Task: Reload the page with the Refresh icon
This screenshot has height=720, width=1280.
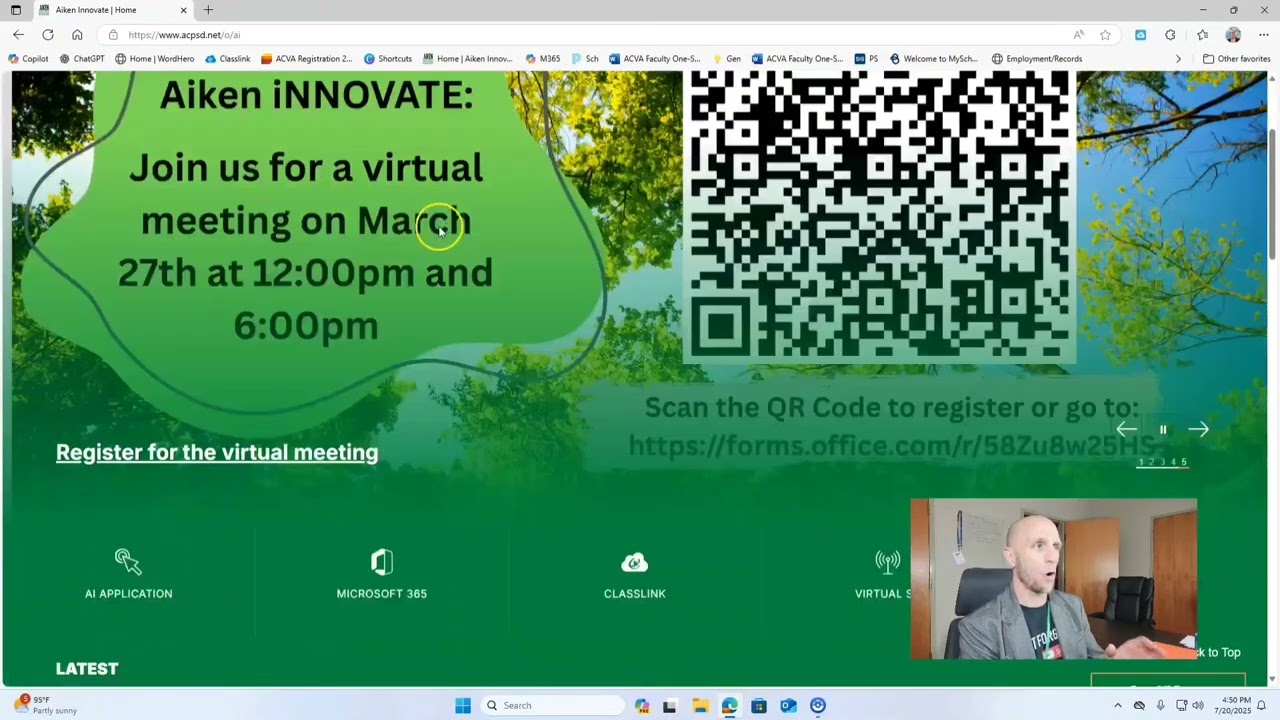Action: point(47,35)
